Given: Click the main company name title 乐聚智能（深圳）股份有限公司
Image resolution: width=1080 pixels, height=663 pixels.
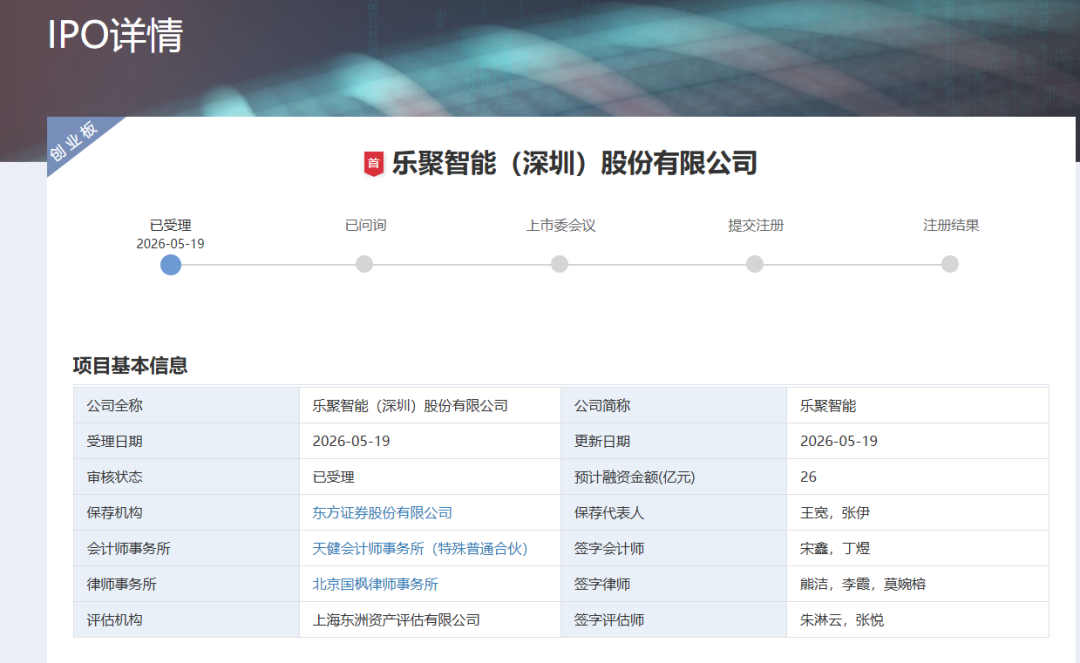Looking at the screenshot, I should click(574, 164).
